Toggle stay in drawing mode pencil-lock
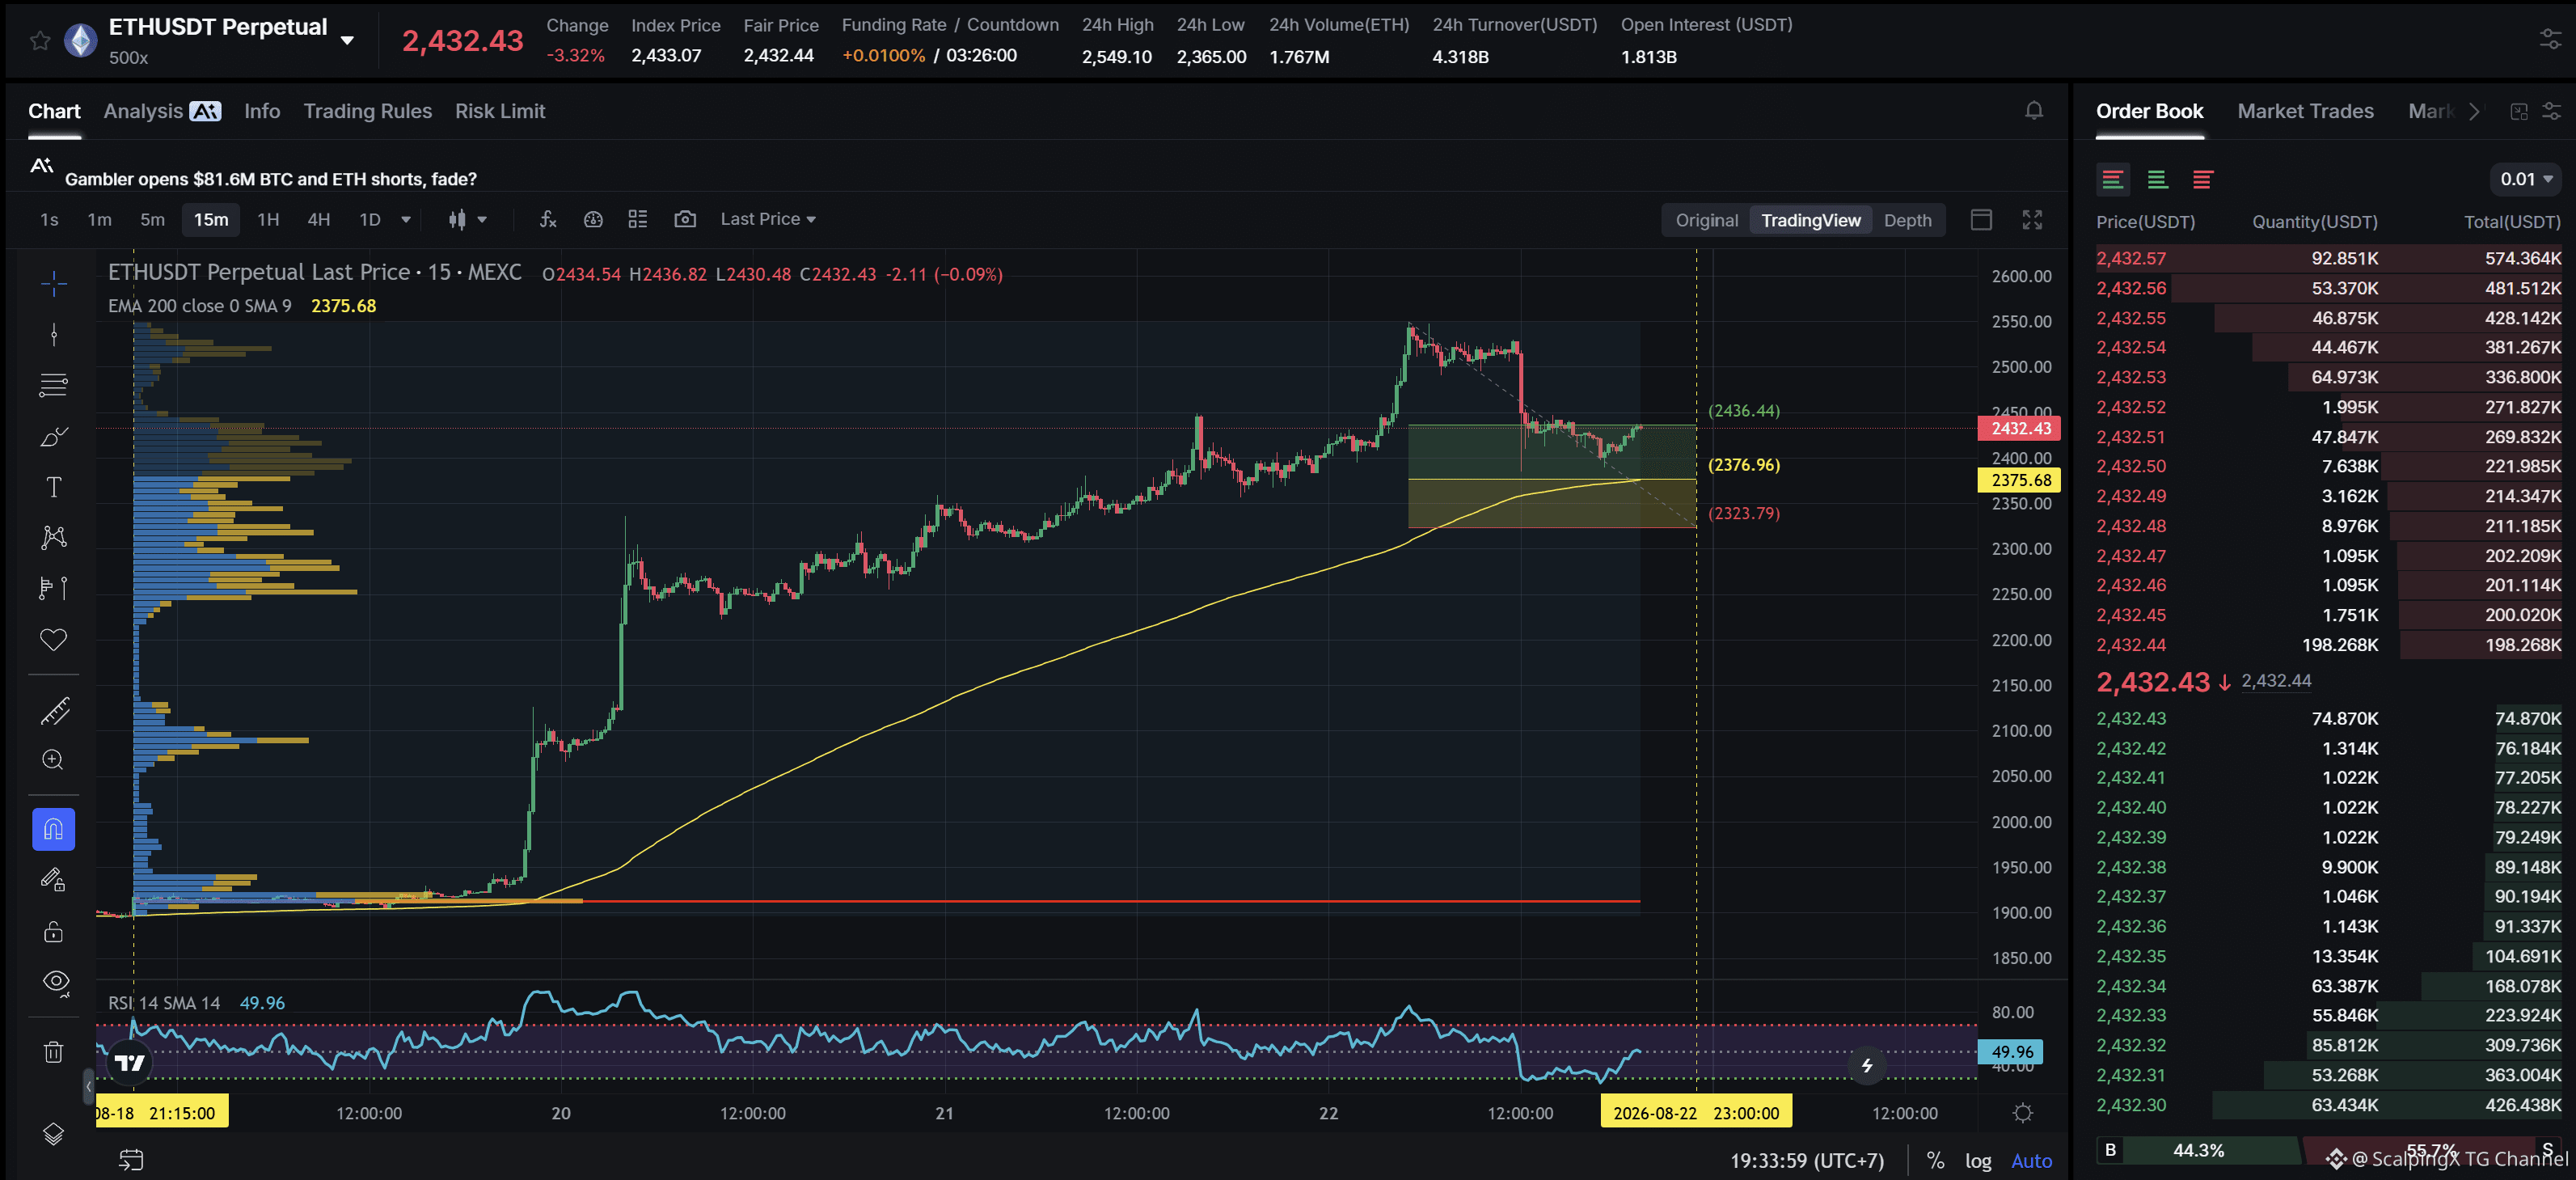The height and width of the screenshot is (1180, 2576). [x=54, y=880]
